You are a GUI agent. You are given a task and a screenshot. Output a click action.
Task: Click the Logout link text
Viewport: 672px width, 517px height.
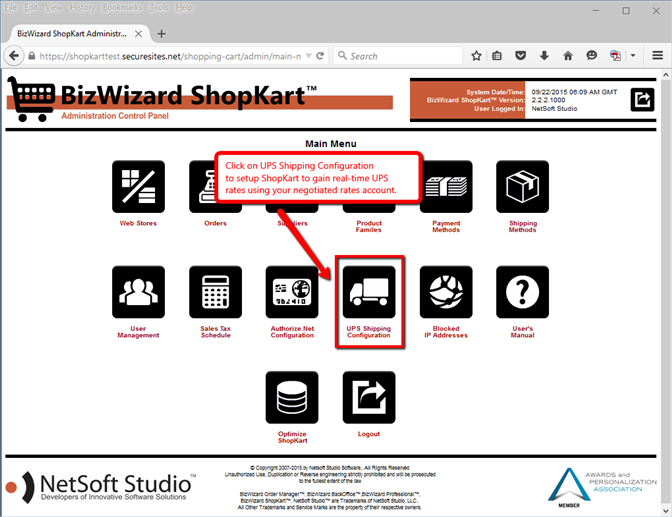click(x=369, y=434)
